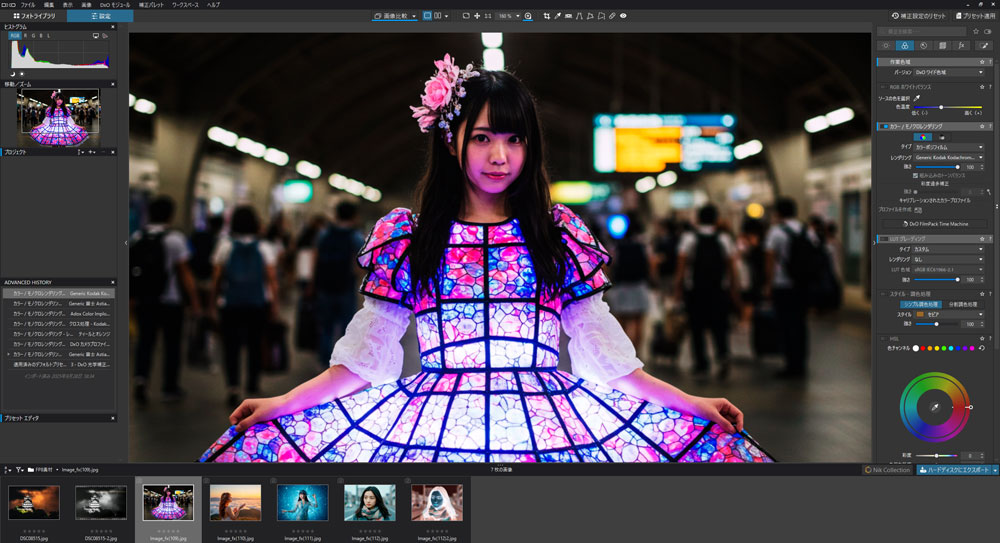
Task: Open the ファイル menu
Action: [28, 5]
